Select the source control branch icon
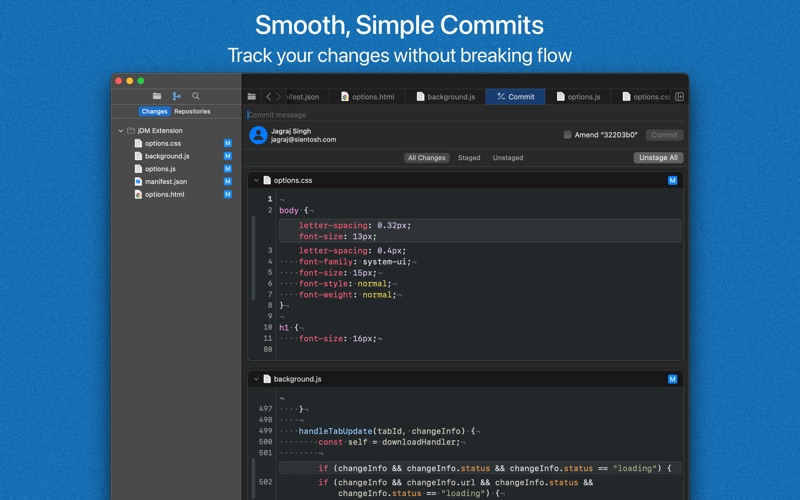Viewport: 800px width, 500px height. 177,96
